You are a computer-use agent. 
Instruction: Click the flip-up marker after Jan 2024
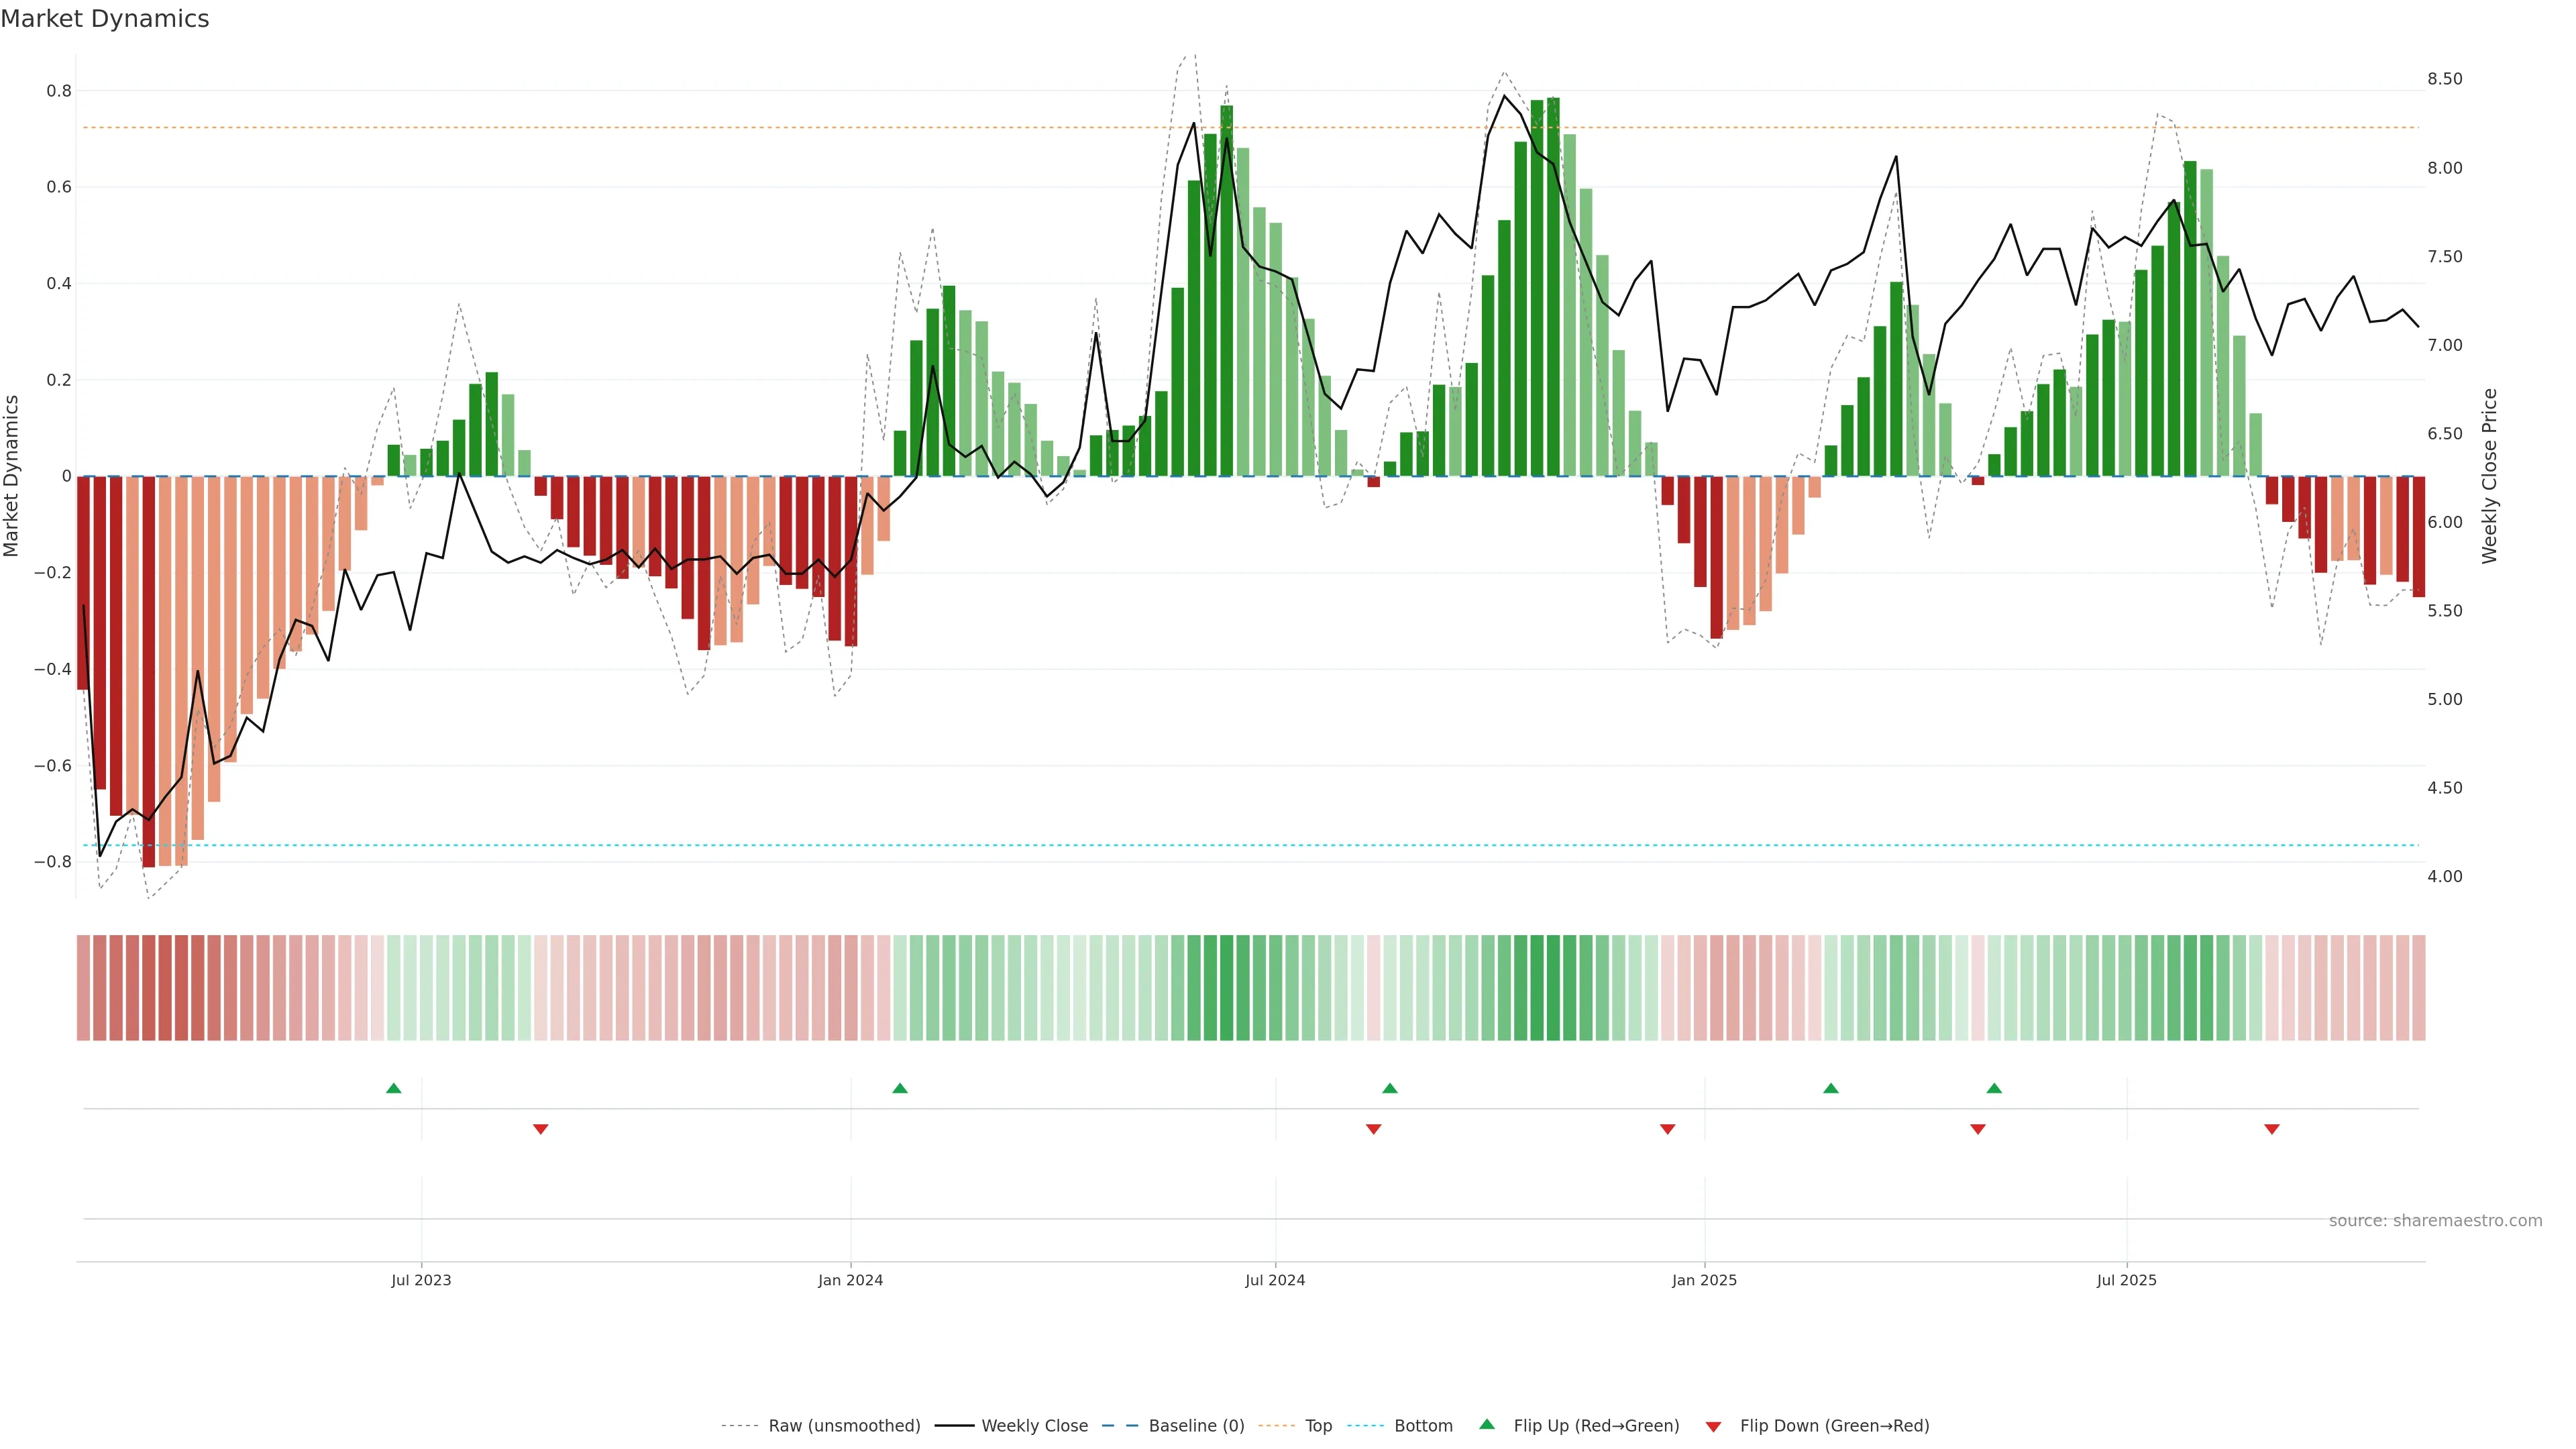coord(899,1088)
